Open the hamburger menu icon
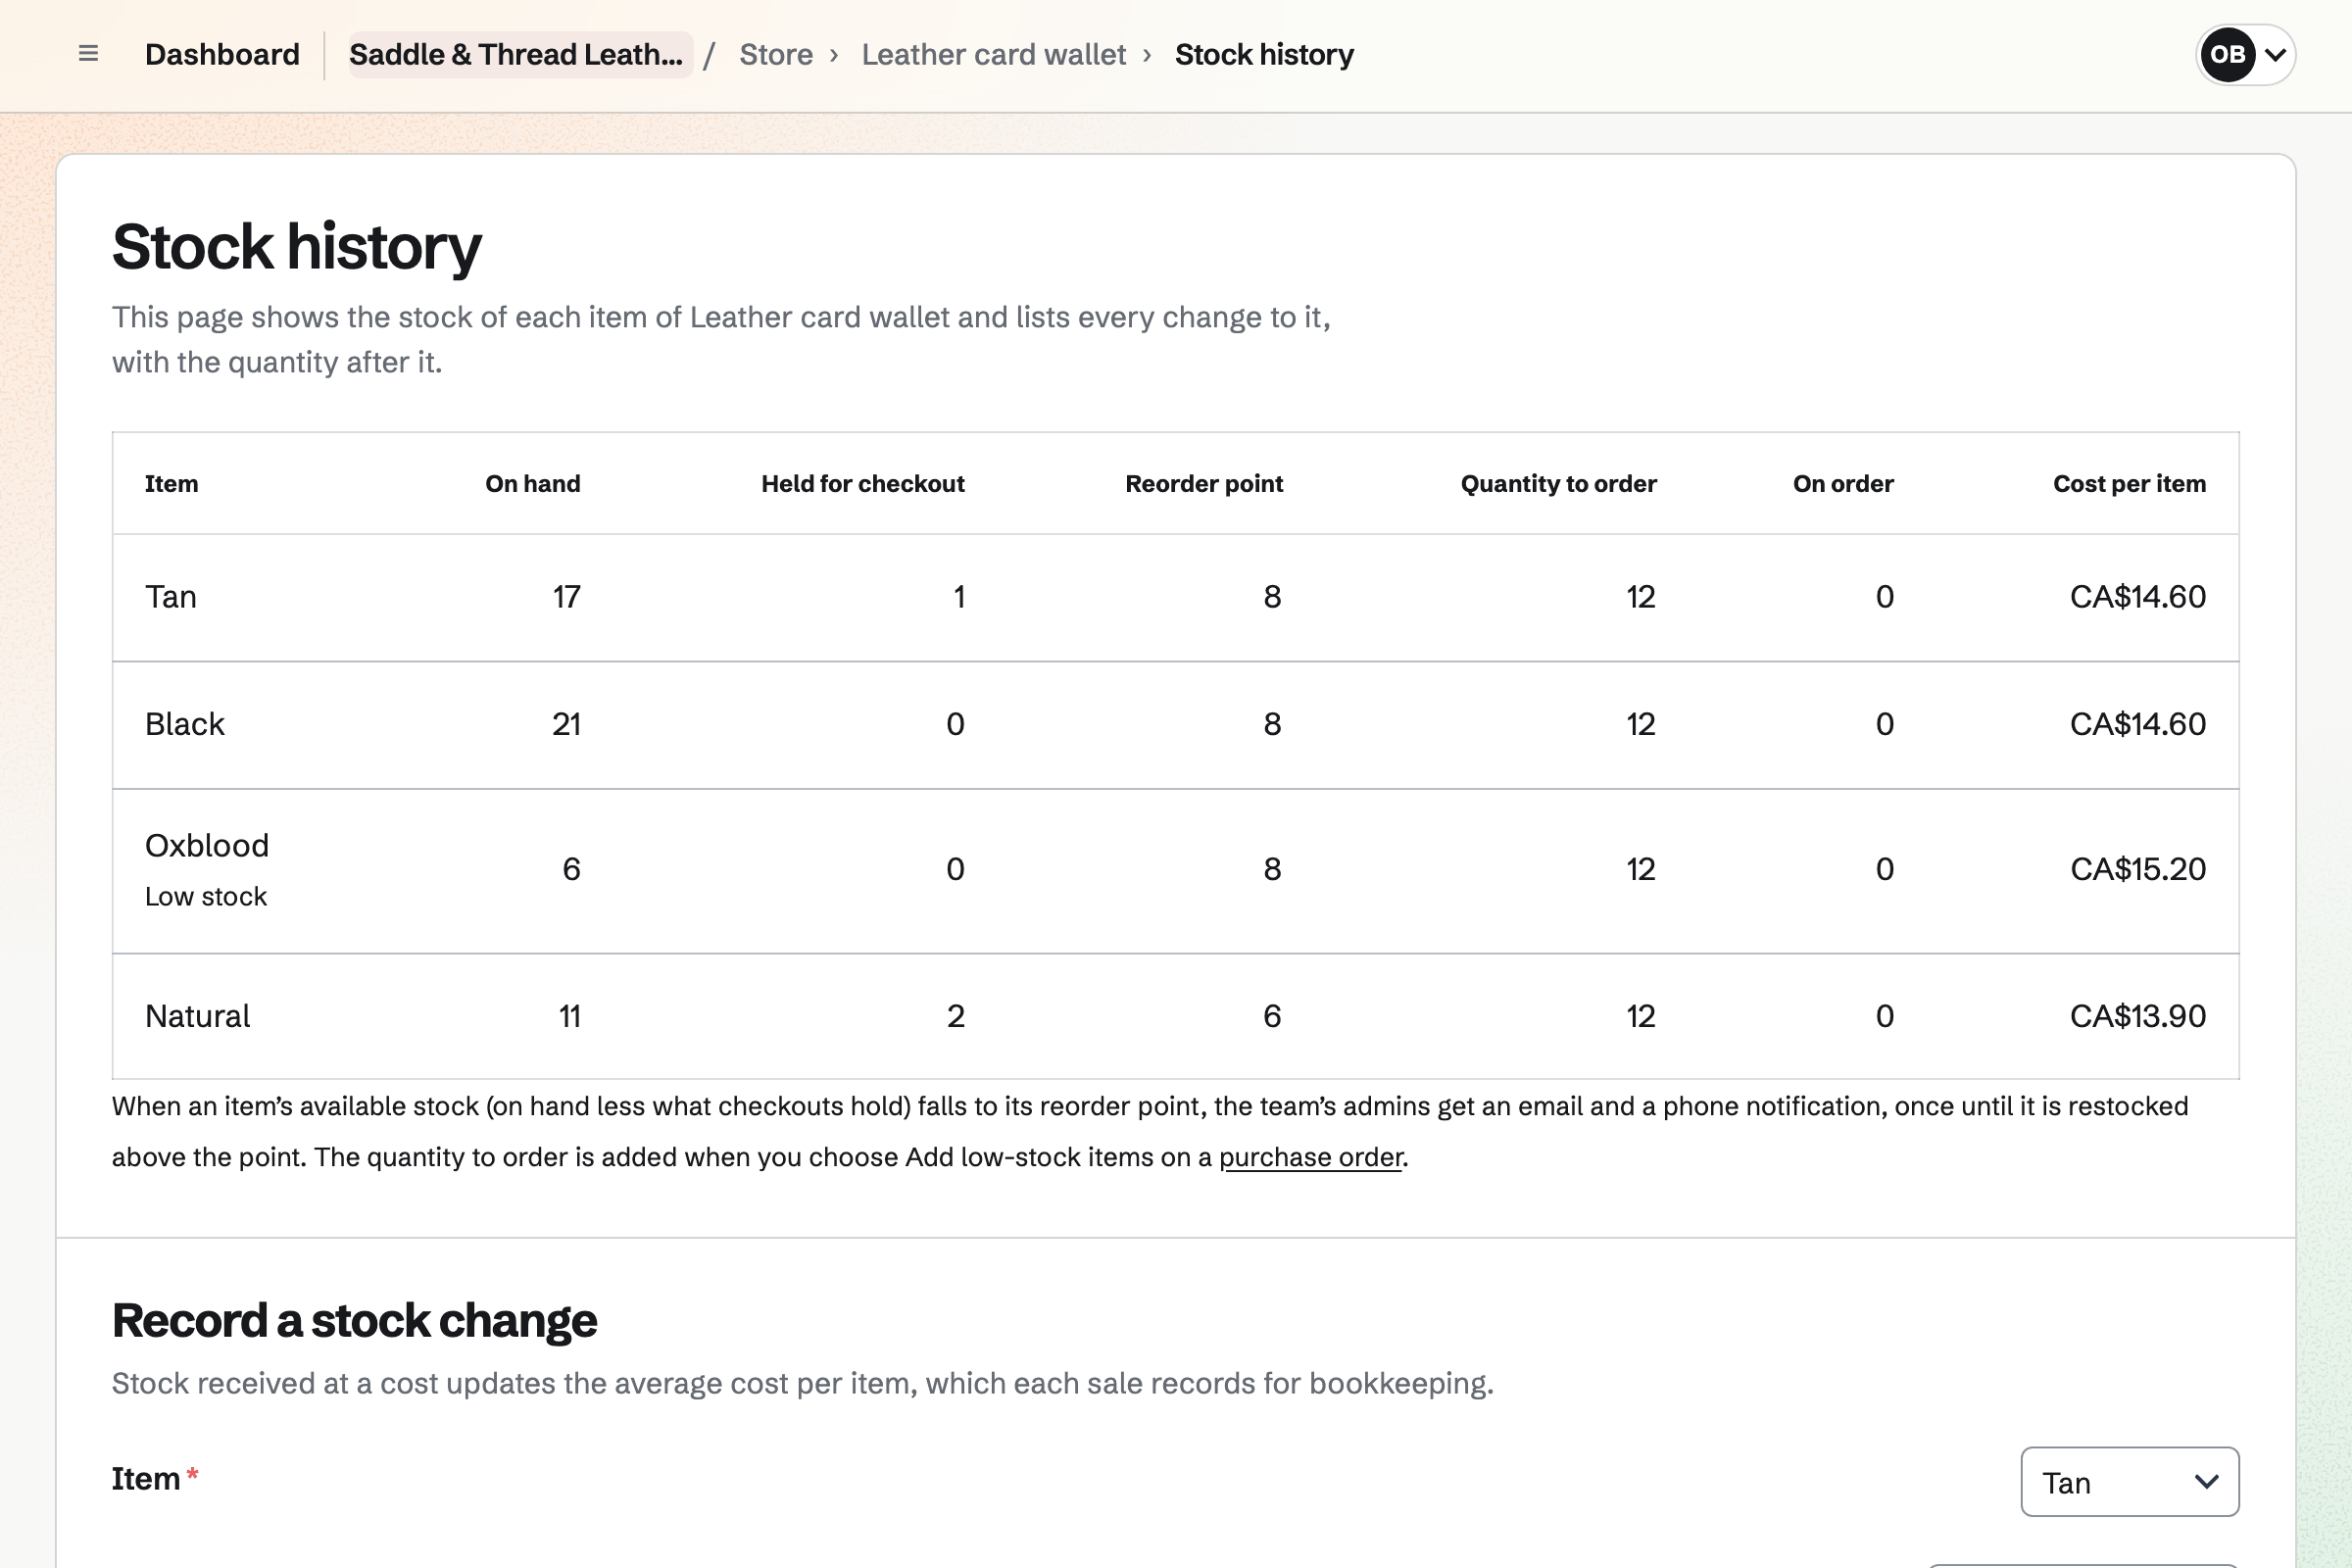This screenshot has height=1568, width=2352. coord(88,54)
